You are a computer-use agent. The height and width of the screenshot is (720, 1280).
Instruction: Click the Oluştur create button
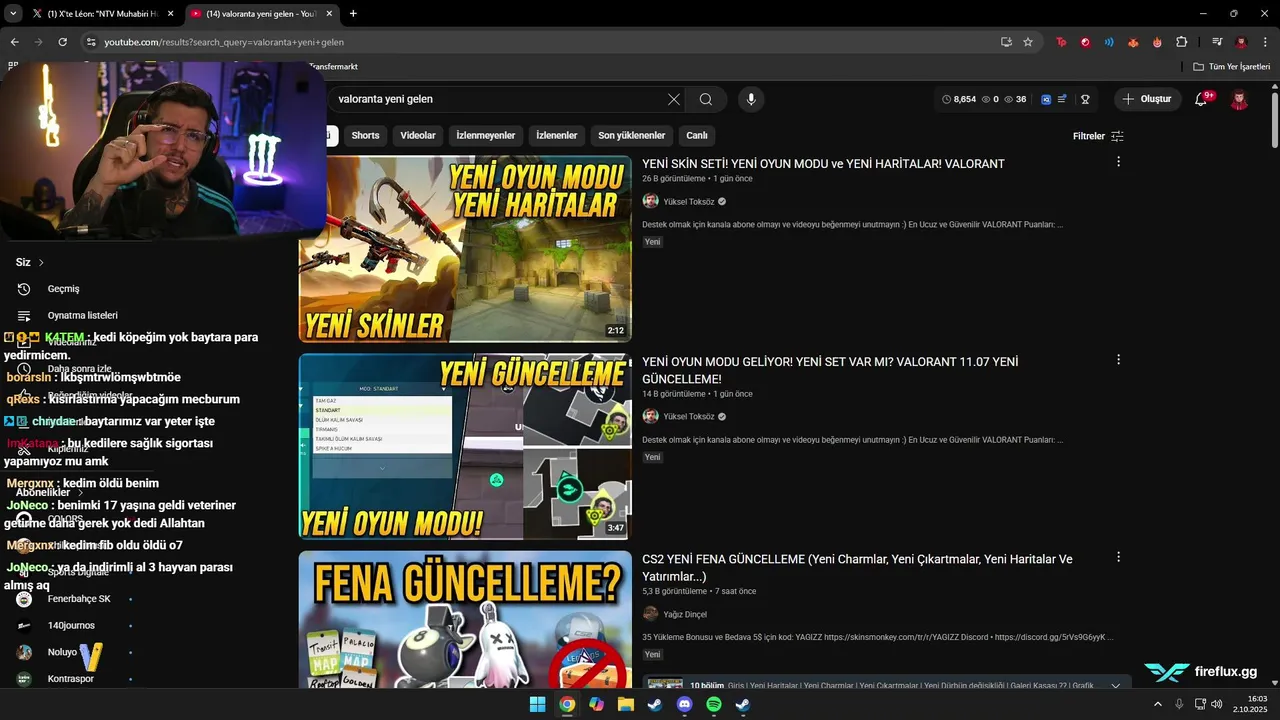pos(1147,99)
